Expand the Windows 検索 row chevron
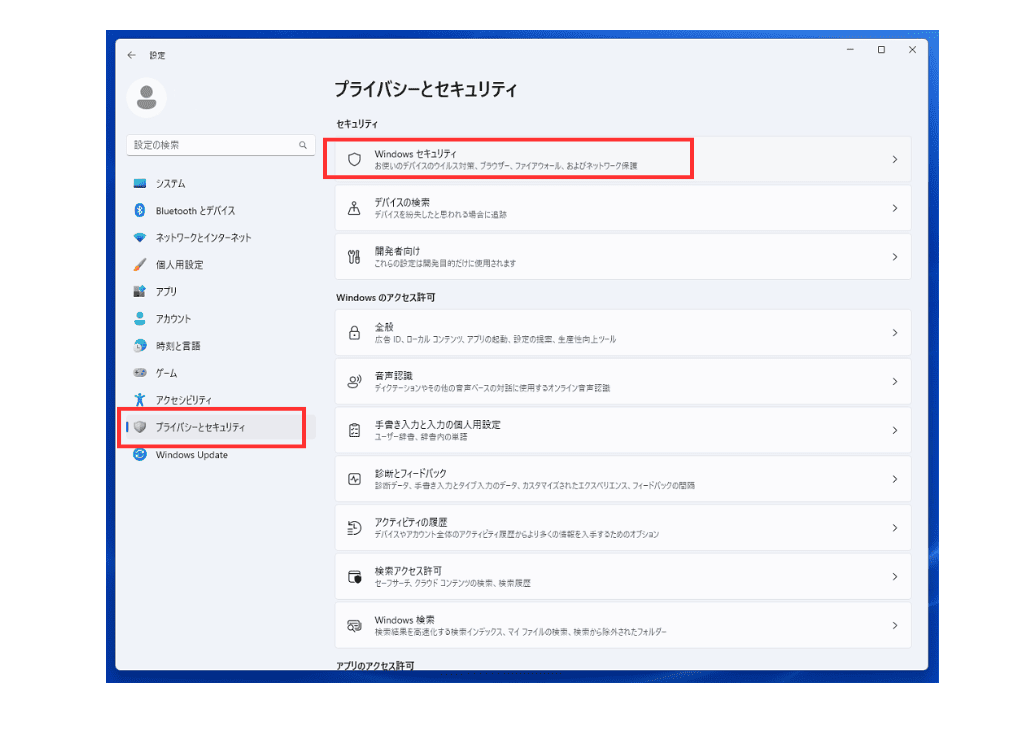Screen dimensions: 1024x745 897,625
